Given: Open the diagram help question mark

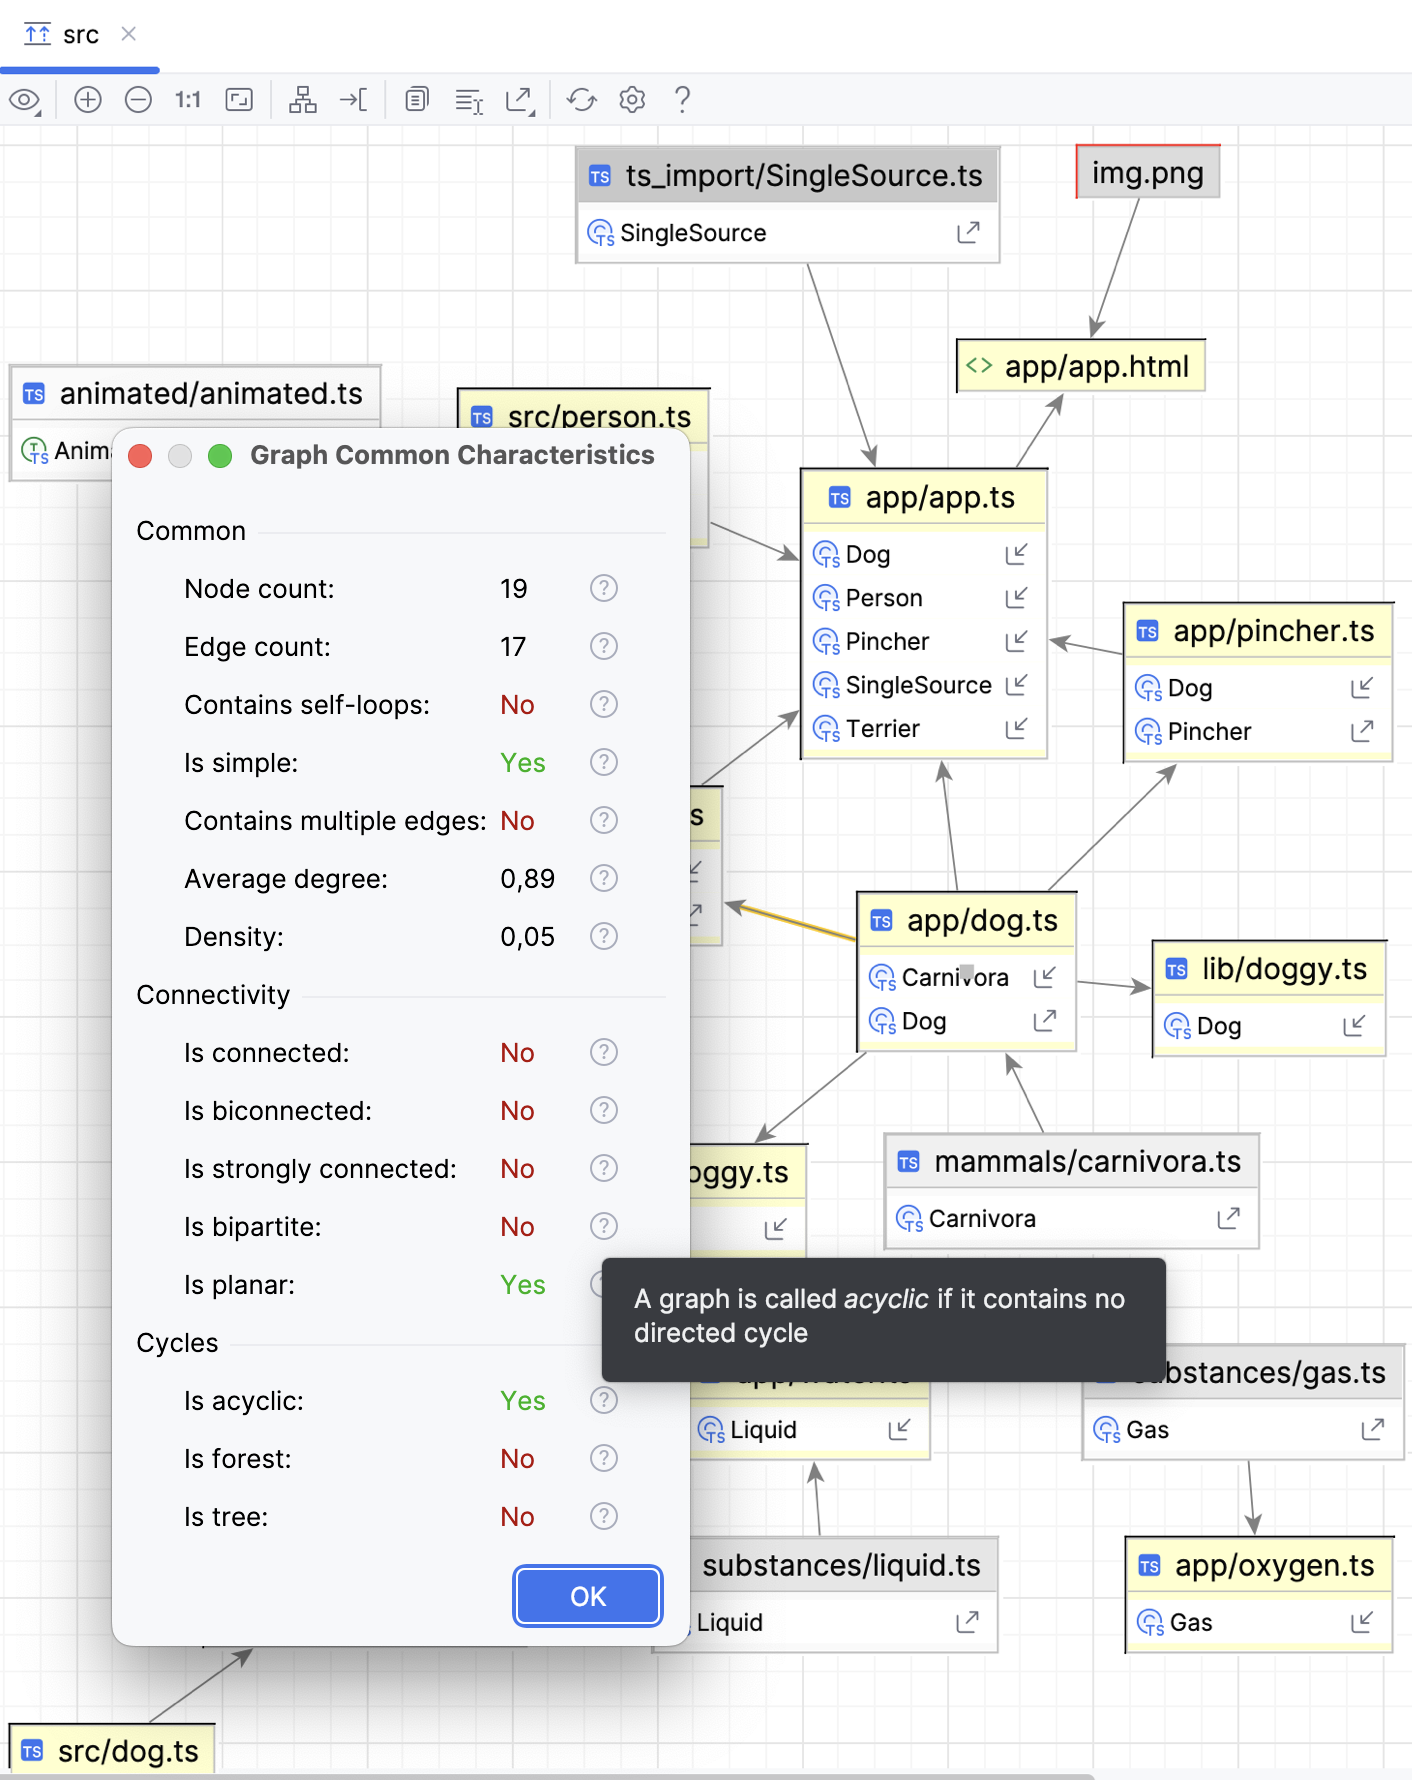Looking at the screenshot, I should [682, 100].
